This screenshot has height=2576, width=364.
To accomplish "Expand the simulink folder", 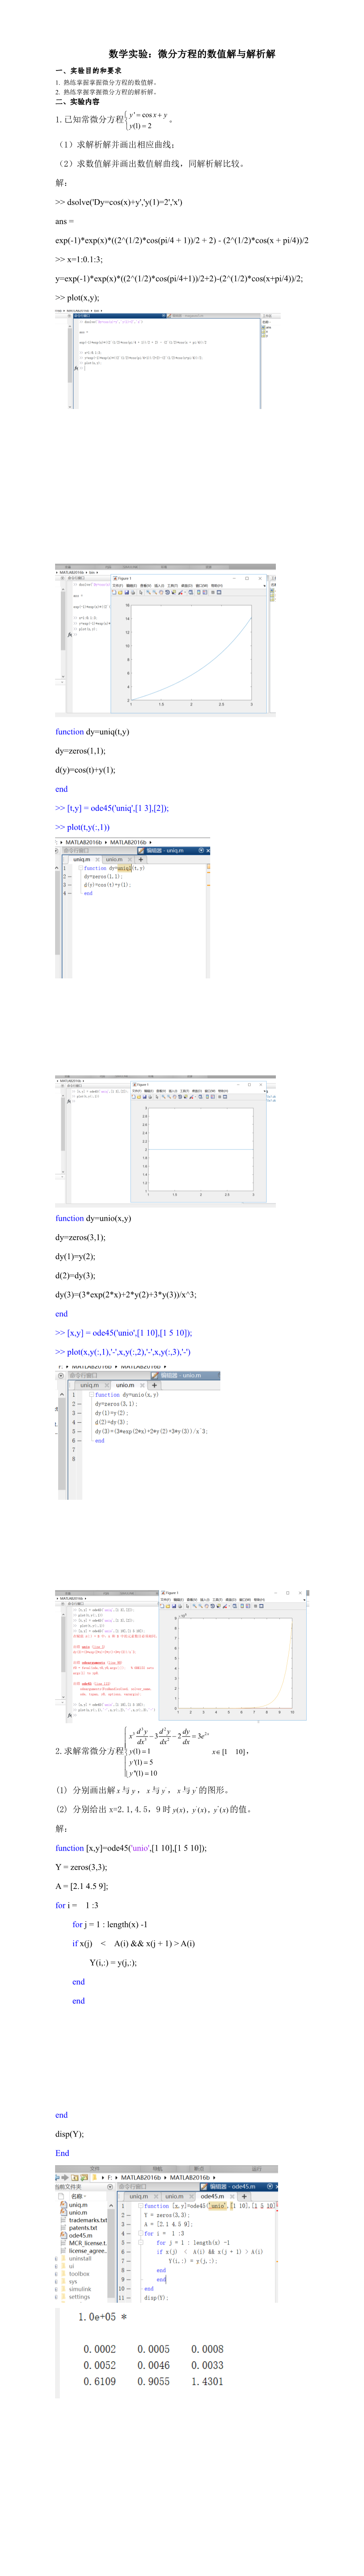I will point(55,2288).
